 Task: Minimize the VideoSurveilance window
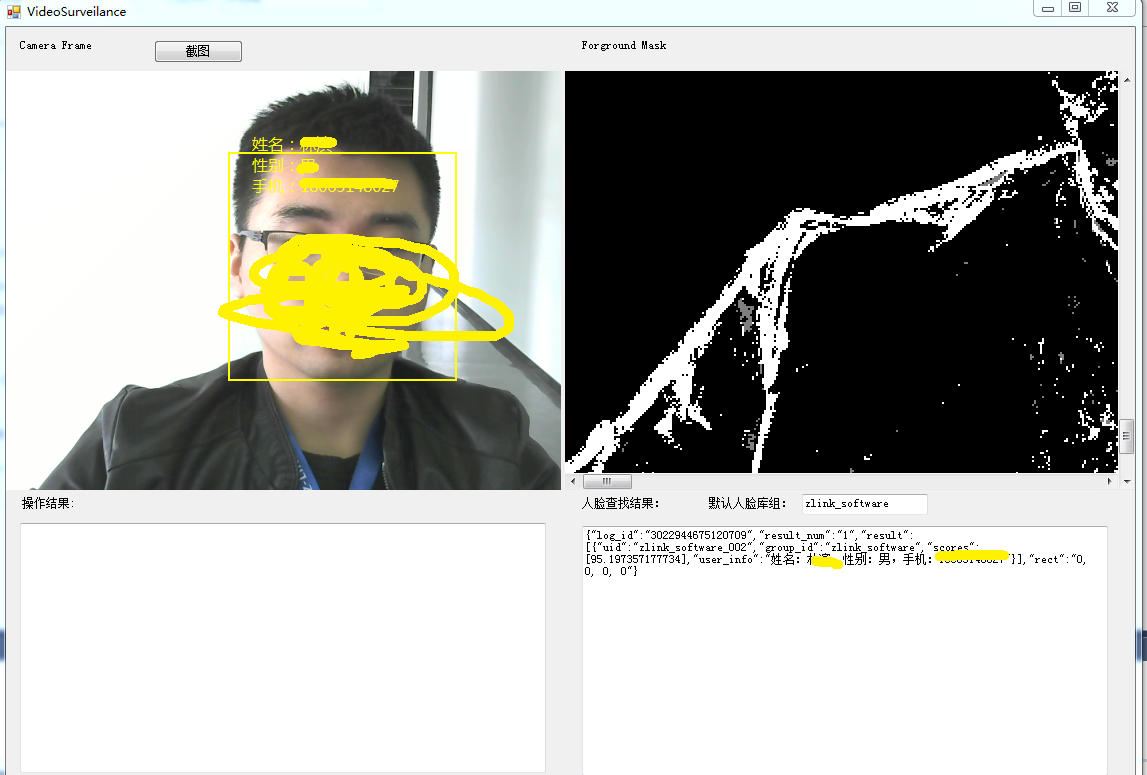coord(1048,7)
